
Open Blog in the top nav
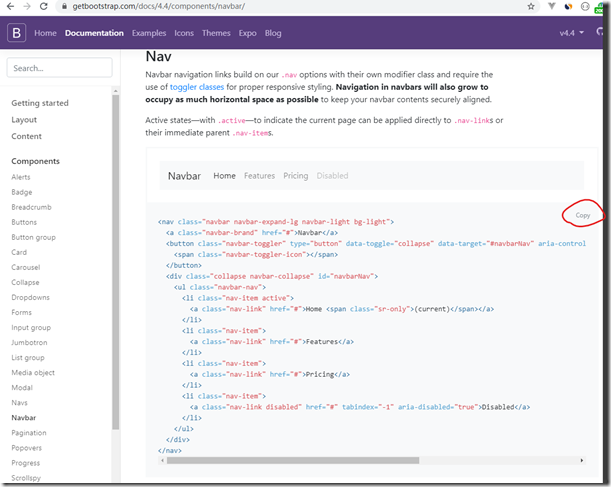pos(273,33)
